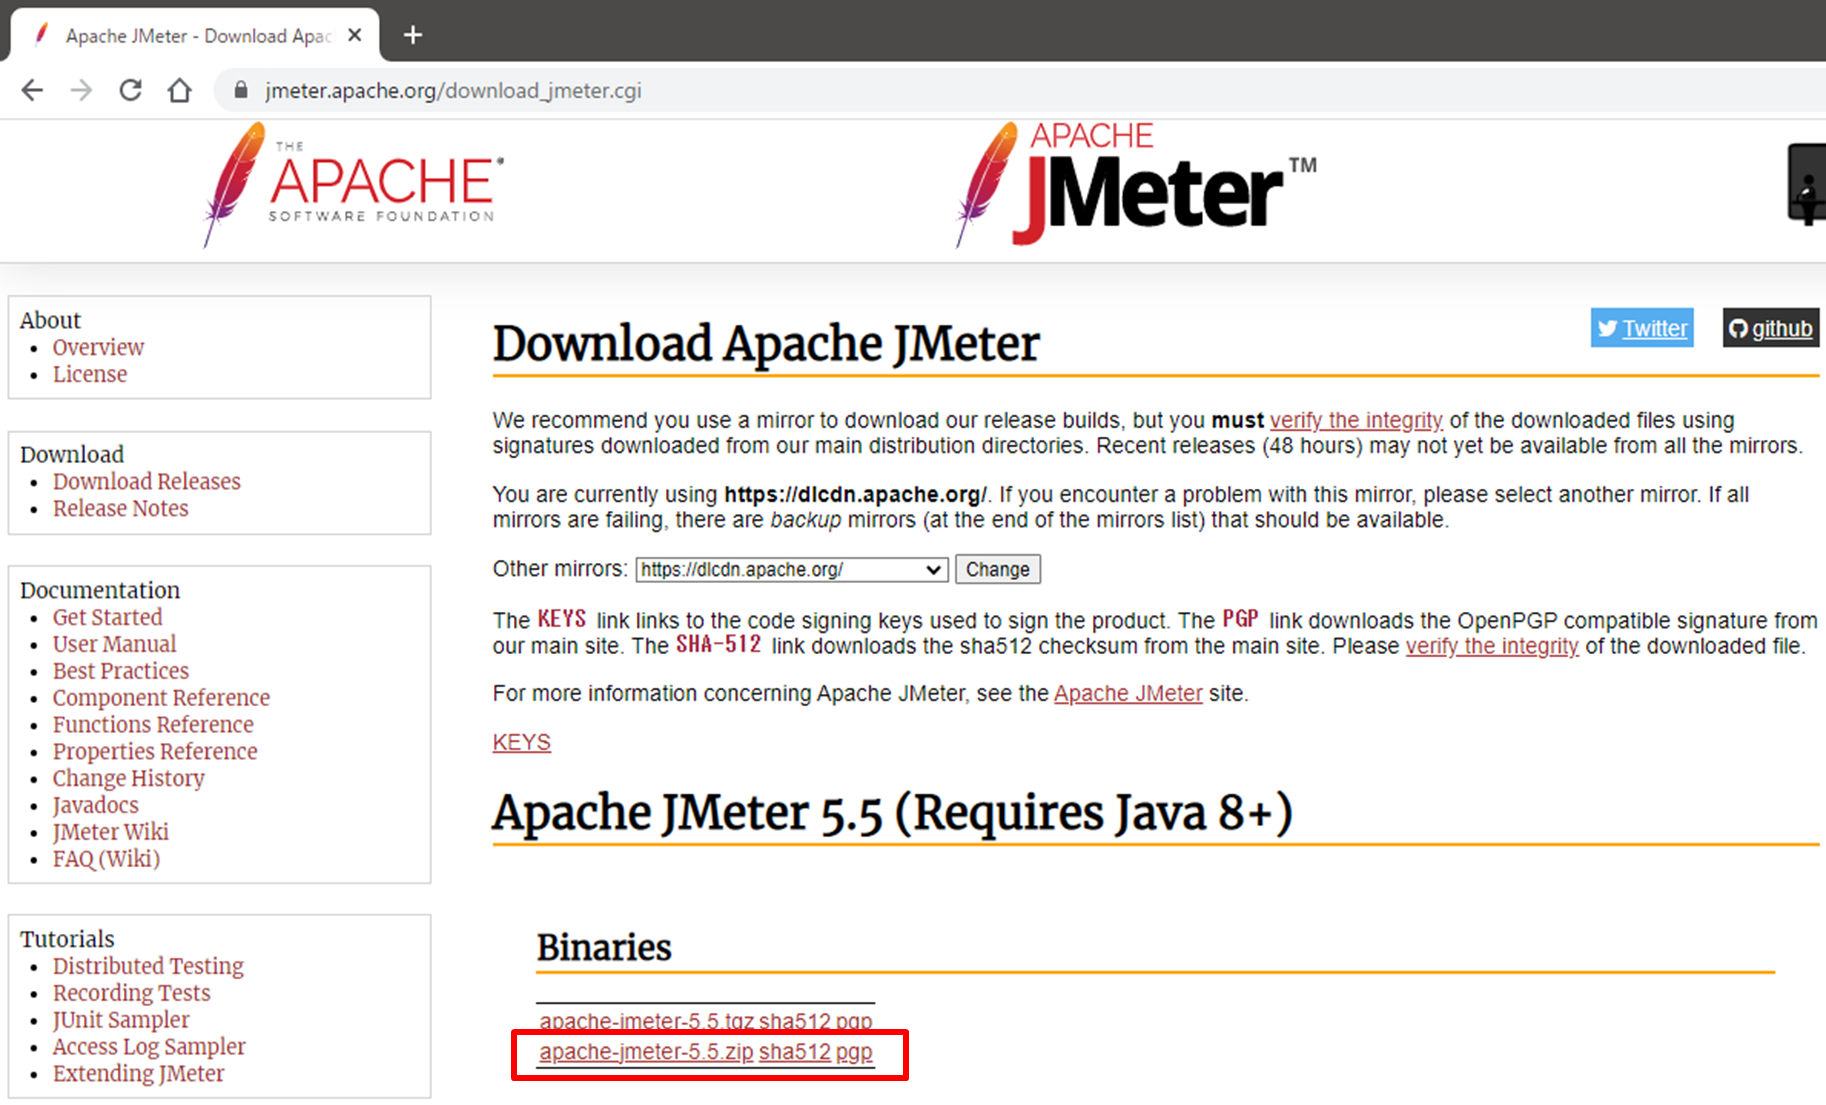Open the GitHub page via github icon
The image size is (1826, 1105).
coord(1770,328)
